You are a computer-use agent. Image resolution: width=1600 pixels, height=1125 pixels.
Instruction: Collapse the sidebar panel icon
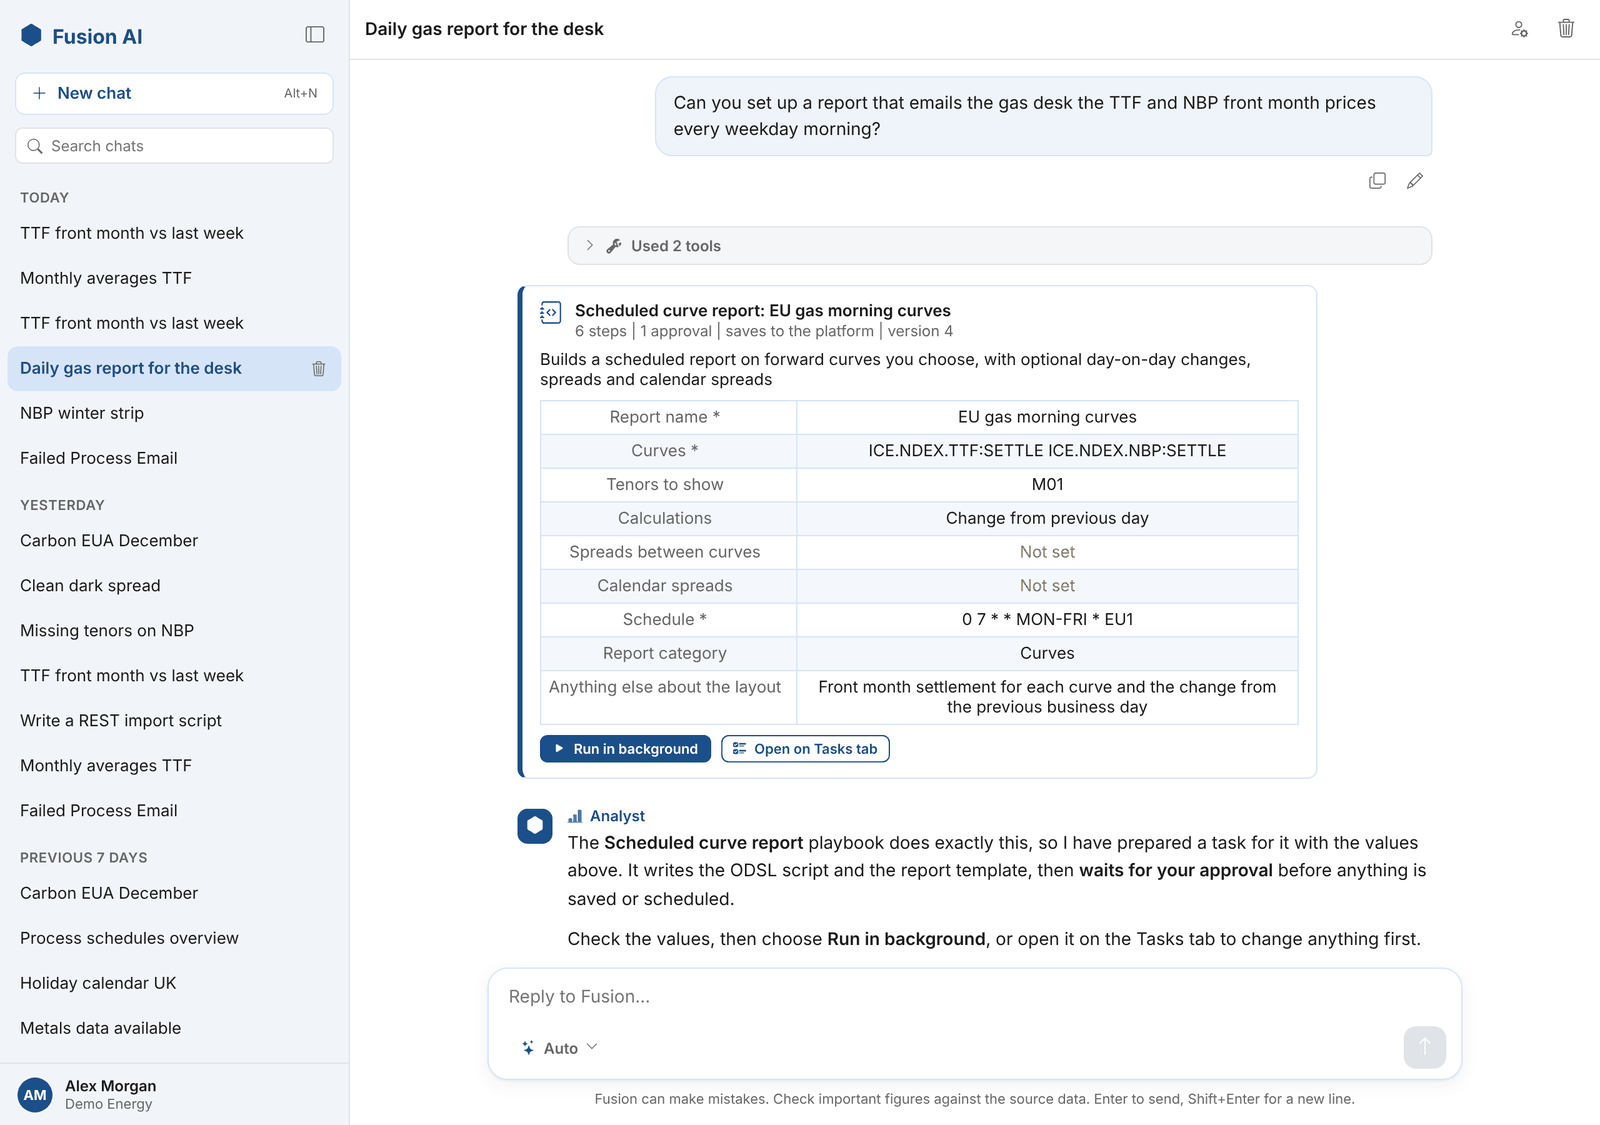[x=315, y=35]
